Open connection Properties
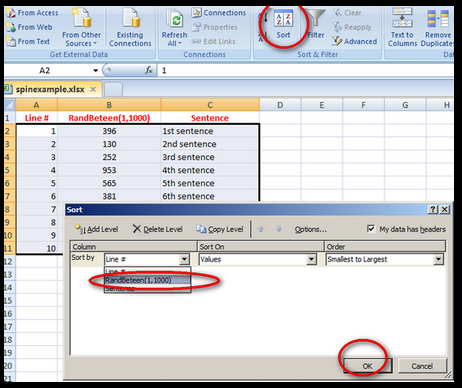 coord(215,27)
